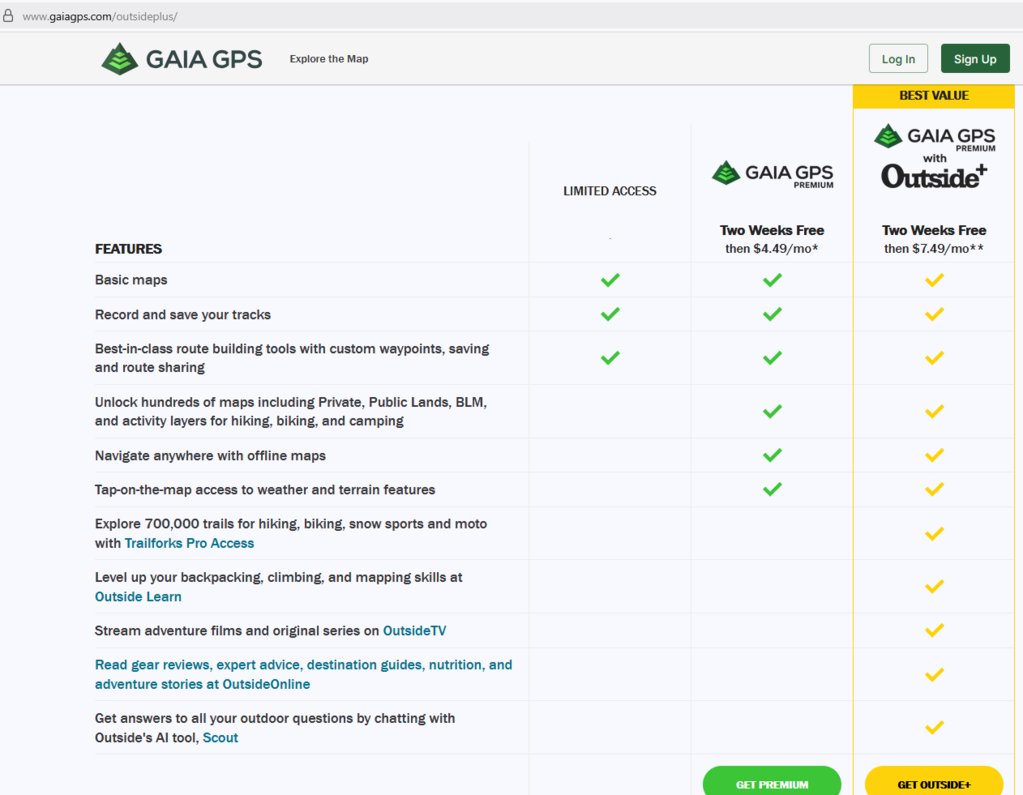Click Premium checkmark for Record and save tracks

click(x=772, y=314)
